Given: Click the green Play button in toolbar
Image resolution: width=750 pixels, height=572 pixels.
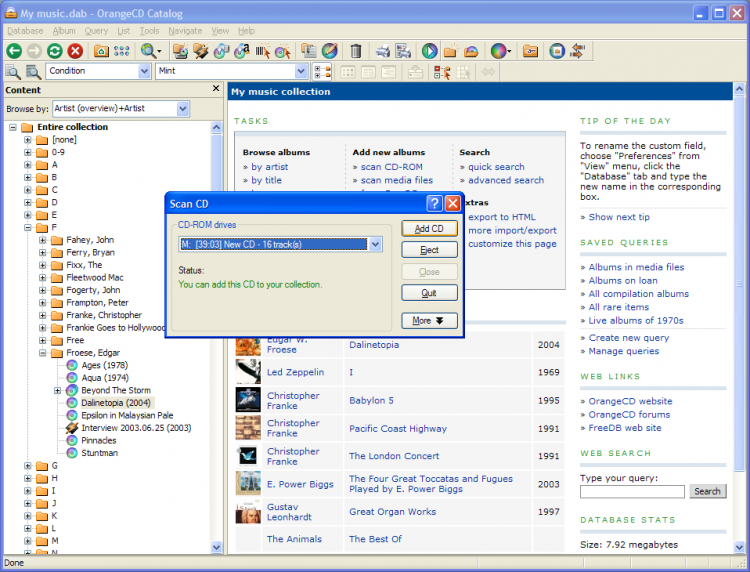Looking at the screenshot, I should [x=429, y=51].
